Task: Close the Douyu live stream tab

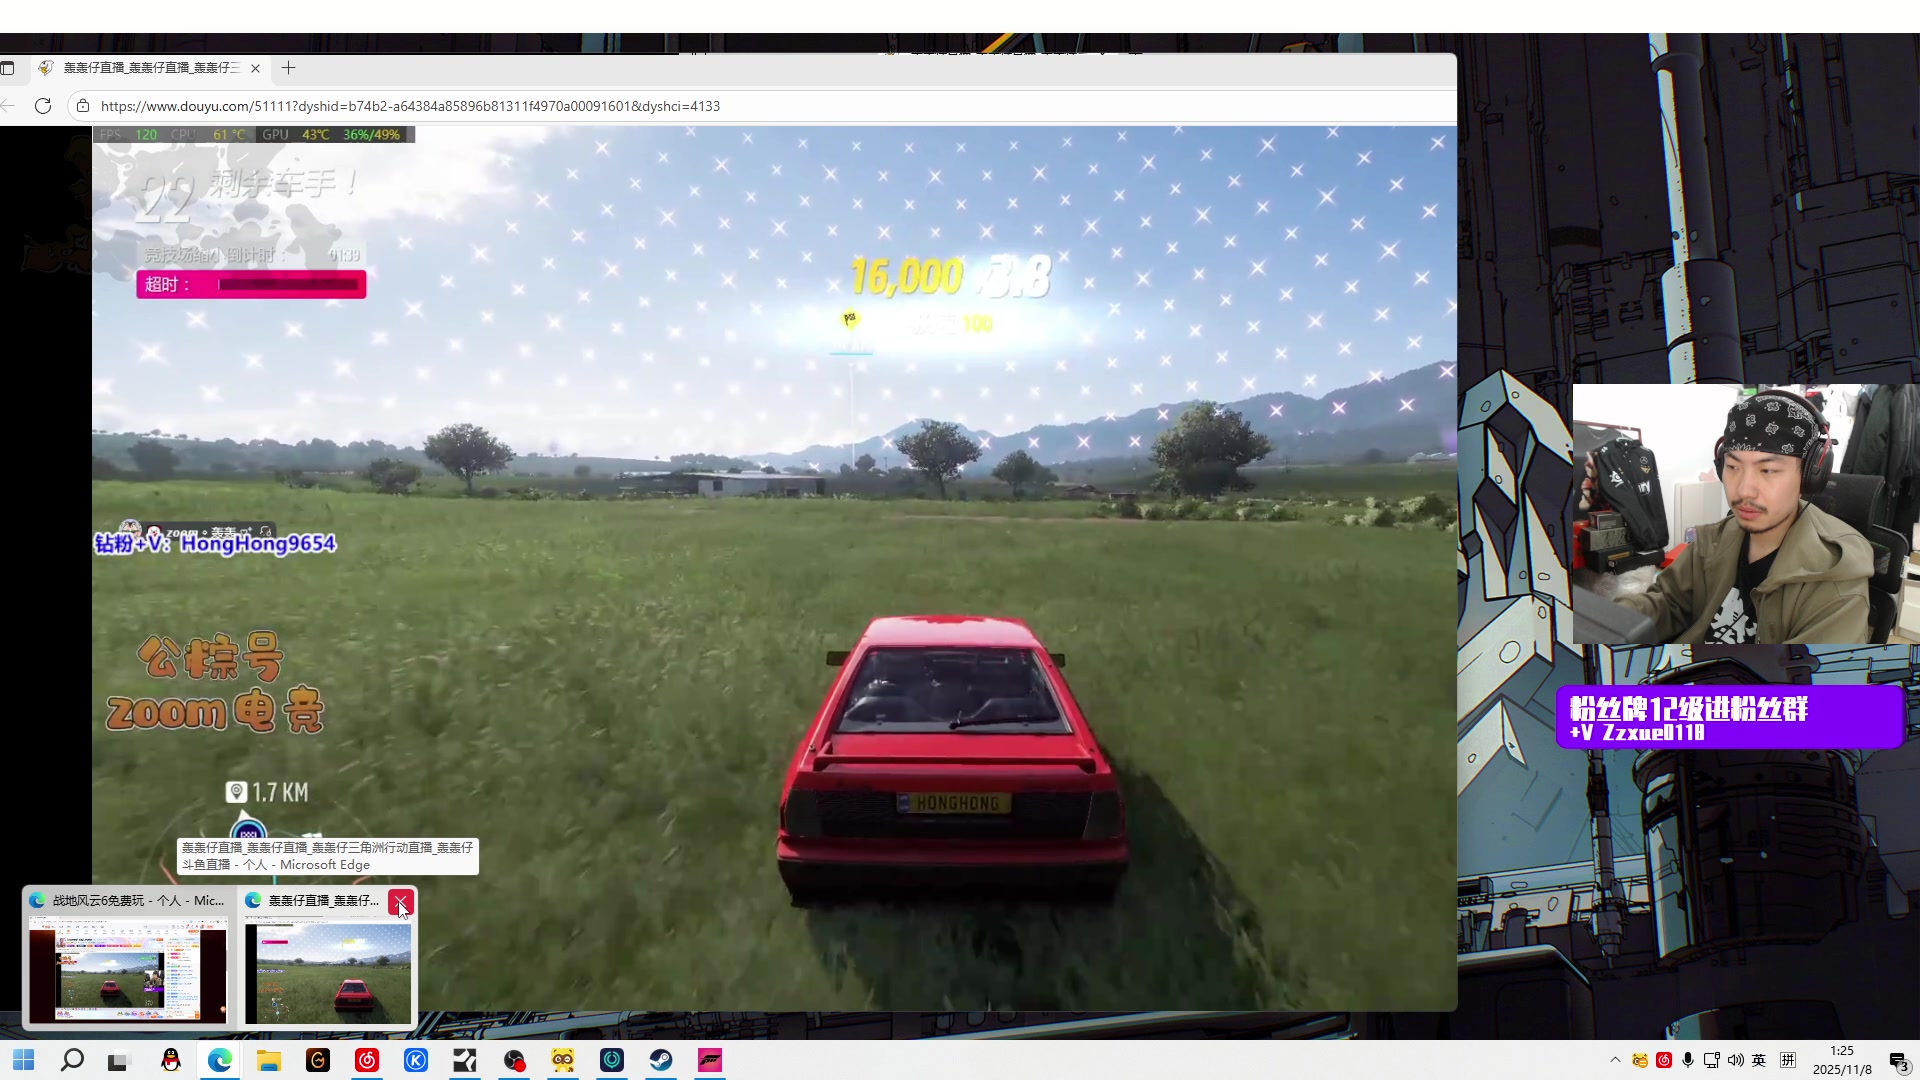Action: point(255,68)
